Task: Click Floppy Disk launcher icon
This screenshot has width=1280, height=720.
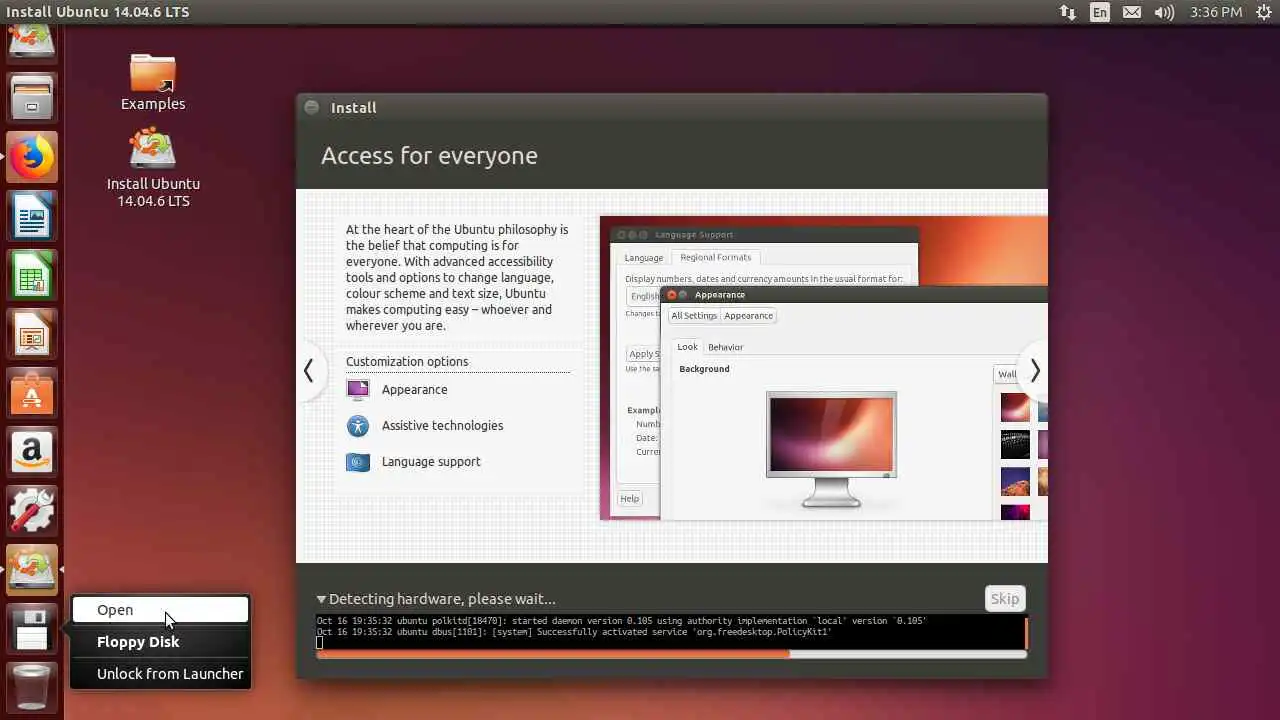Action: pos(32,629)
